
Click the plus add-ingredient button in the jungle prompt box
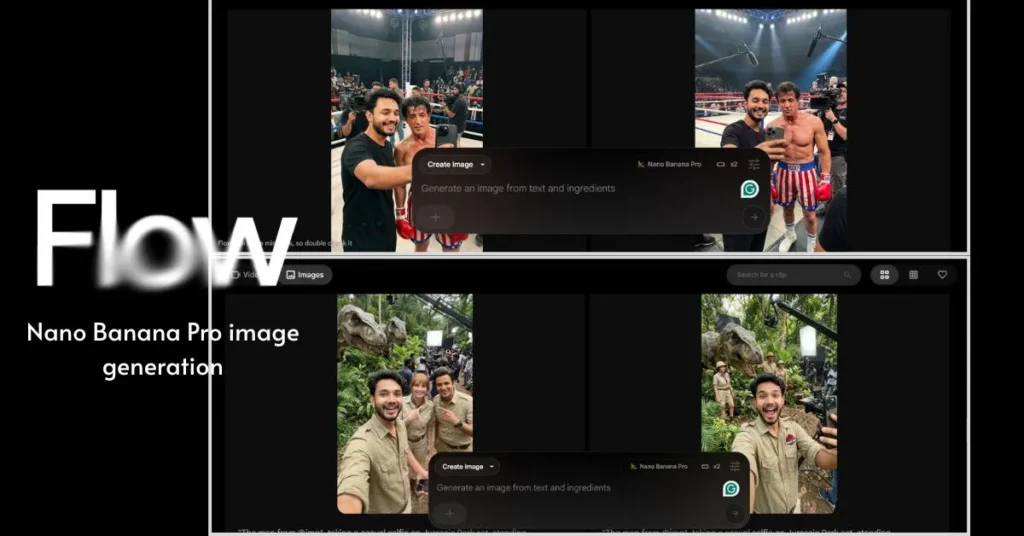449,513
